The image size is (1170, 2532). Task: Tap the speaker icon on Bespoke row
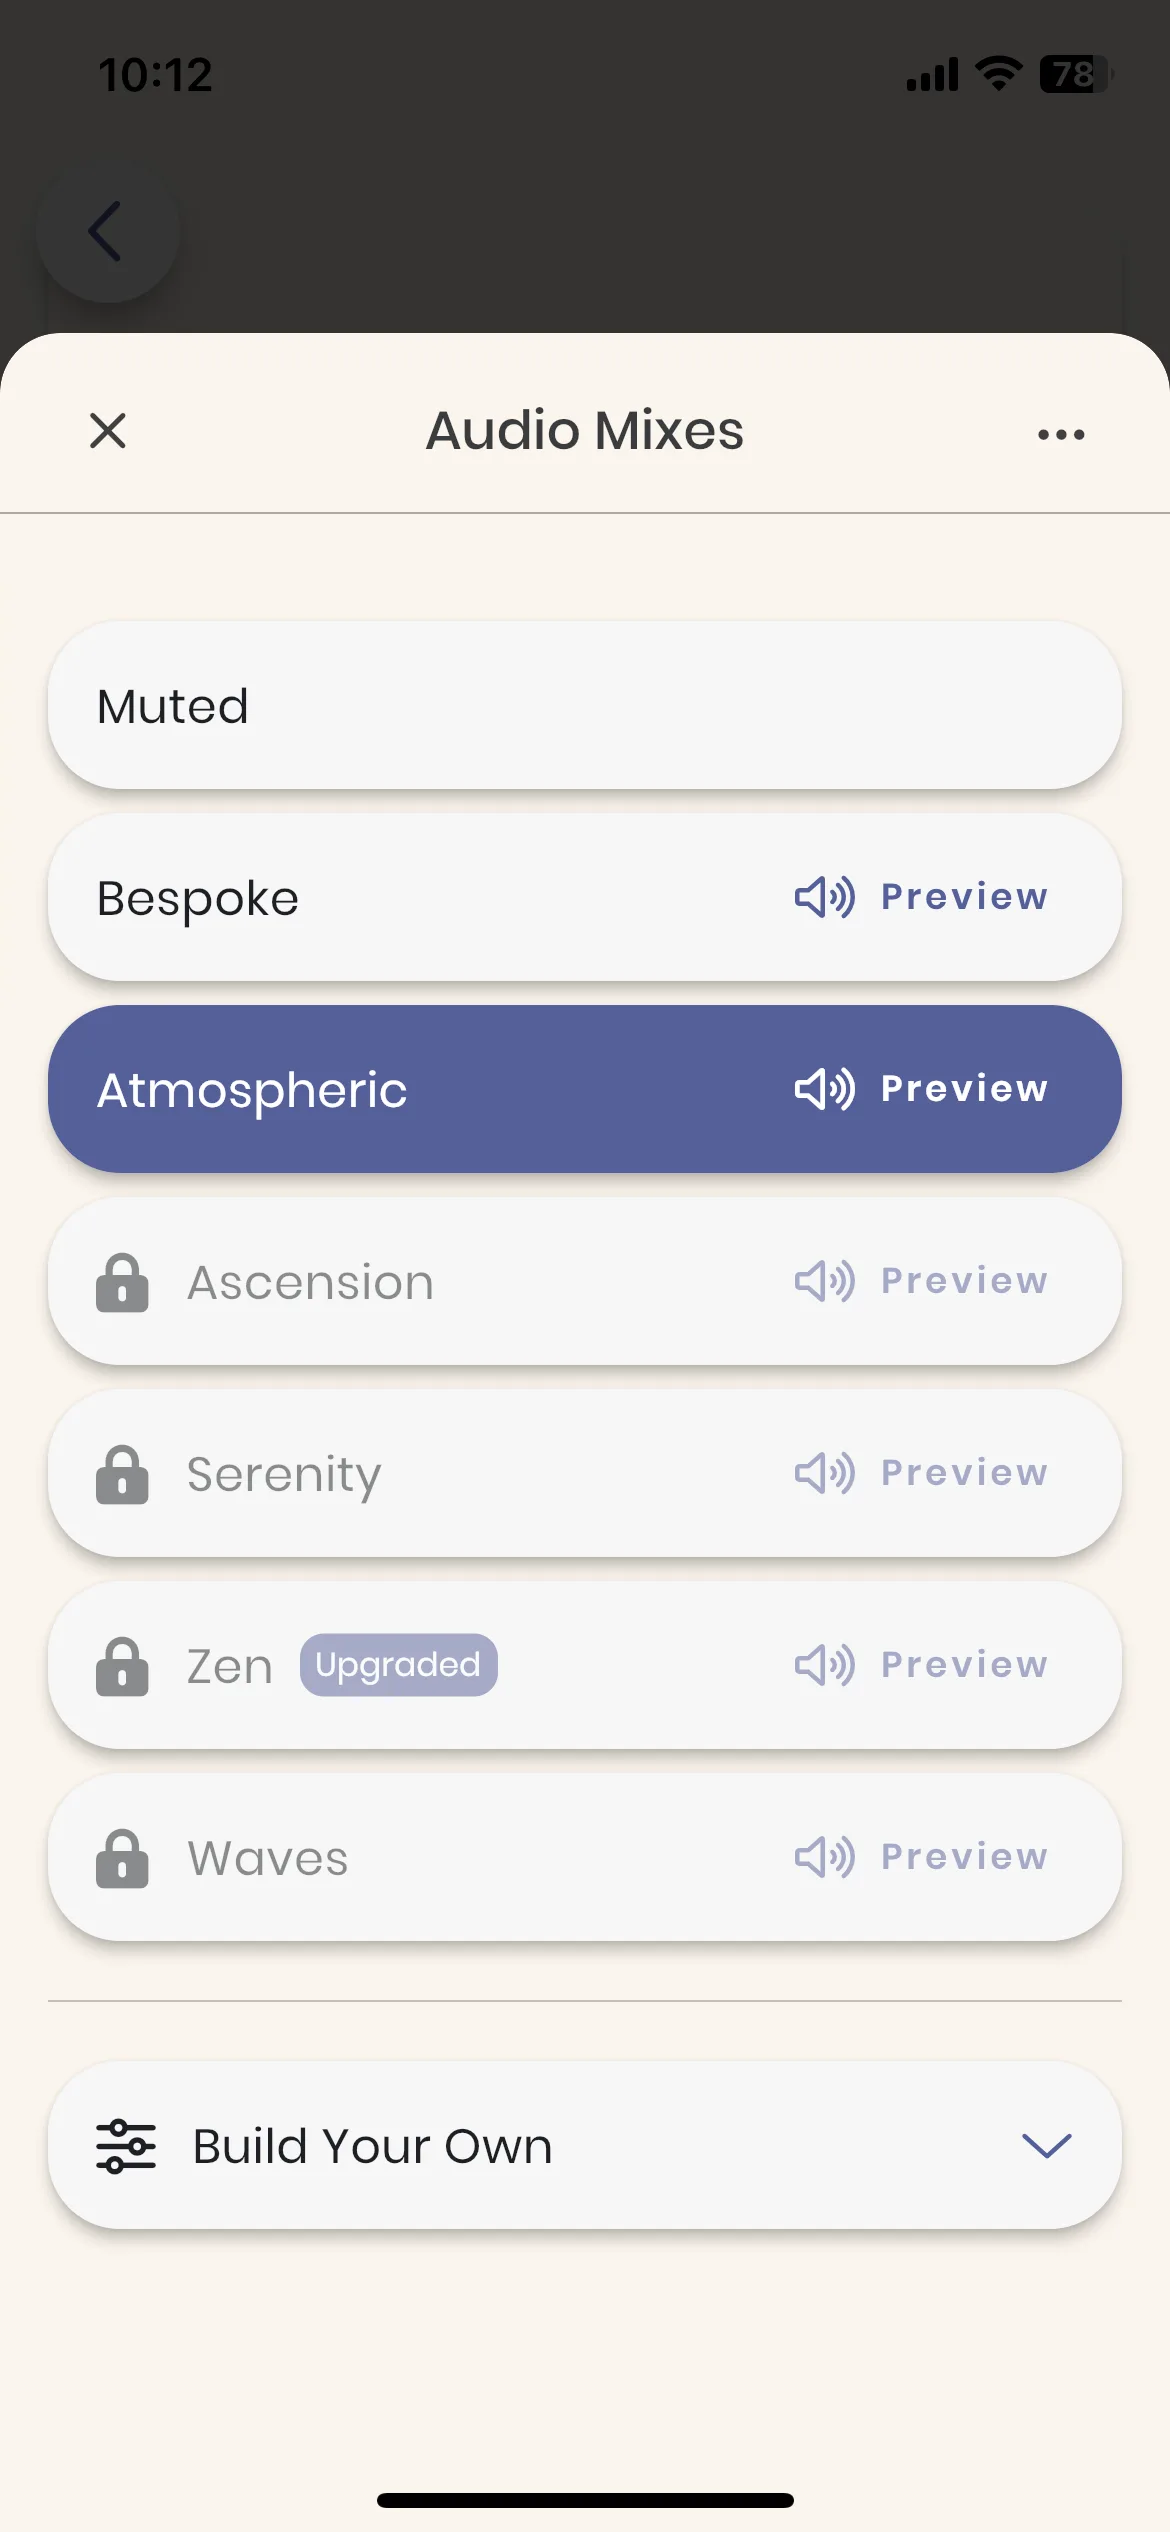pyautogui.click(x=824, y=897)
